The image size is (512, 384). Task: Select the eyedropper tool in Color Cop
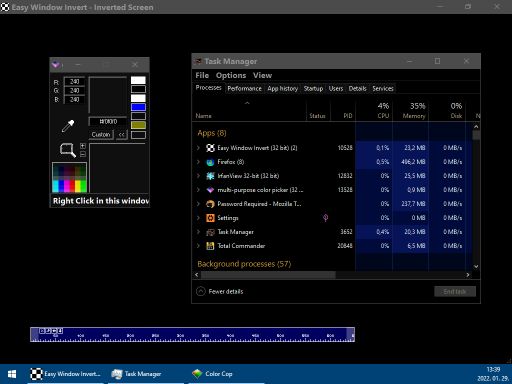(68, 126)
